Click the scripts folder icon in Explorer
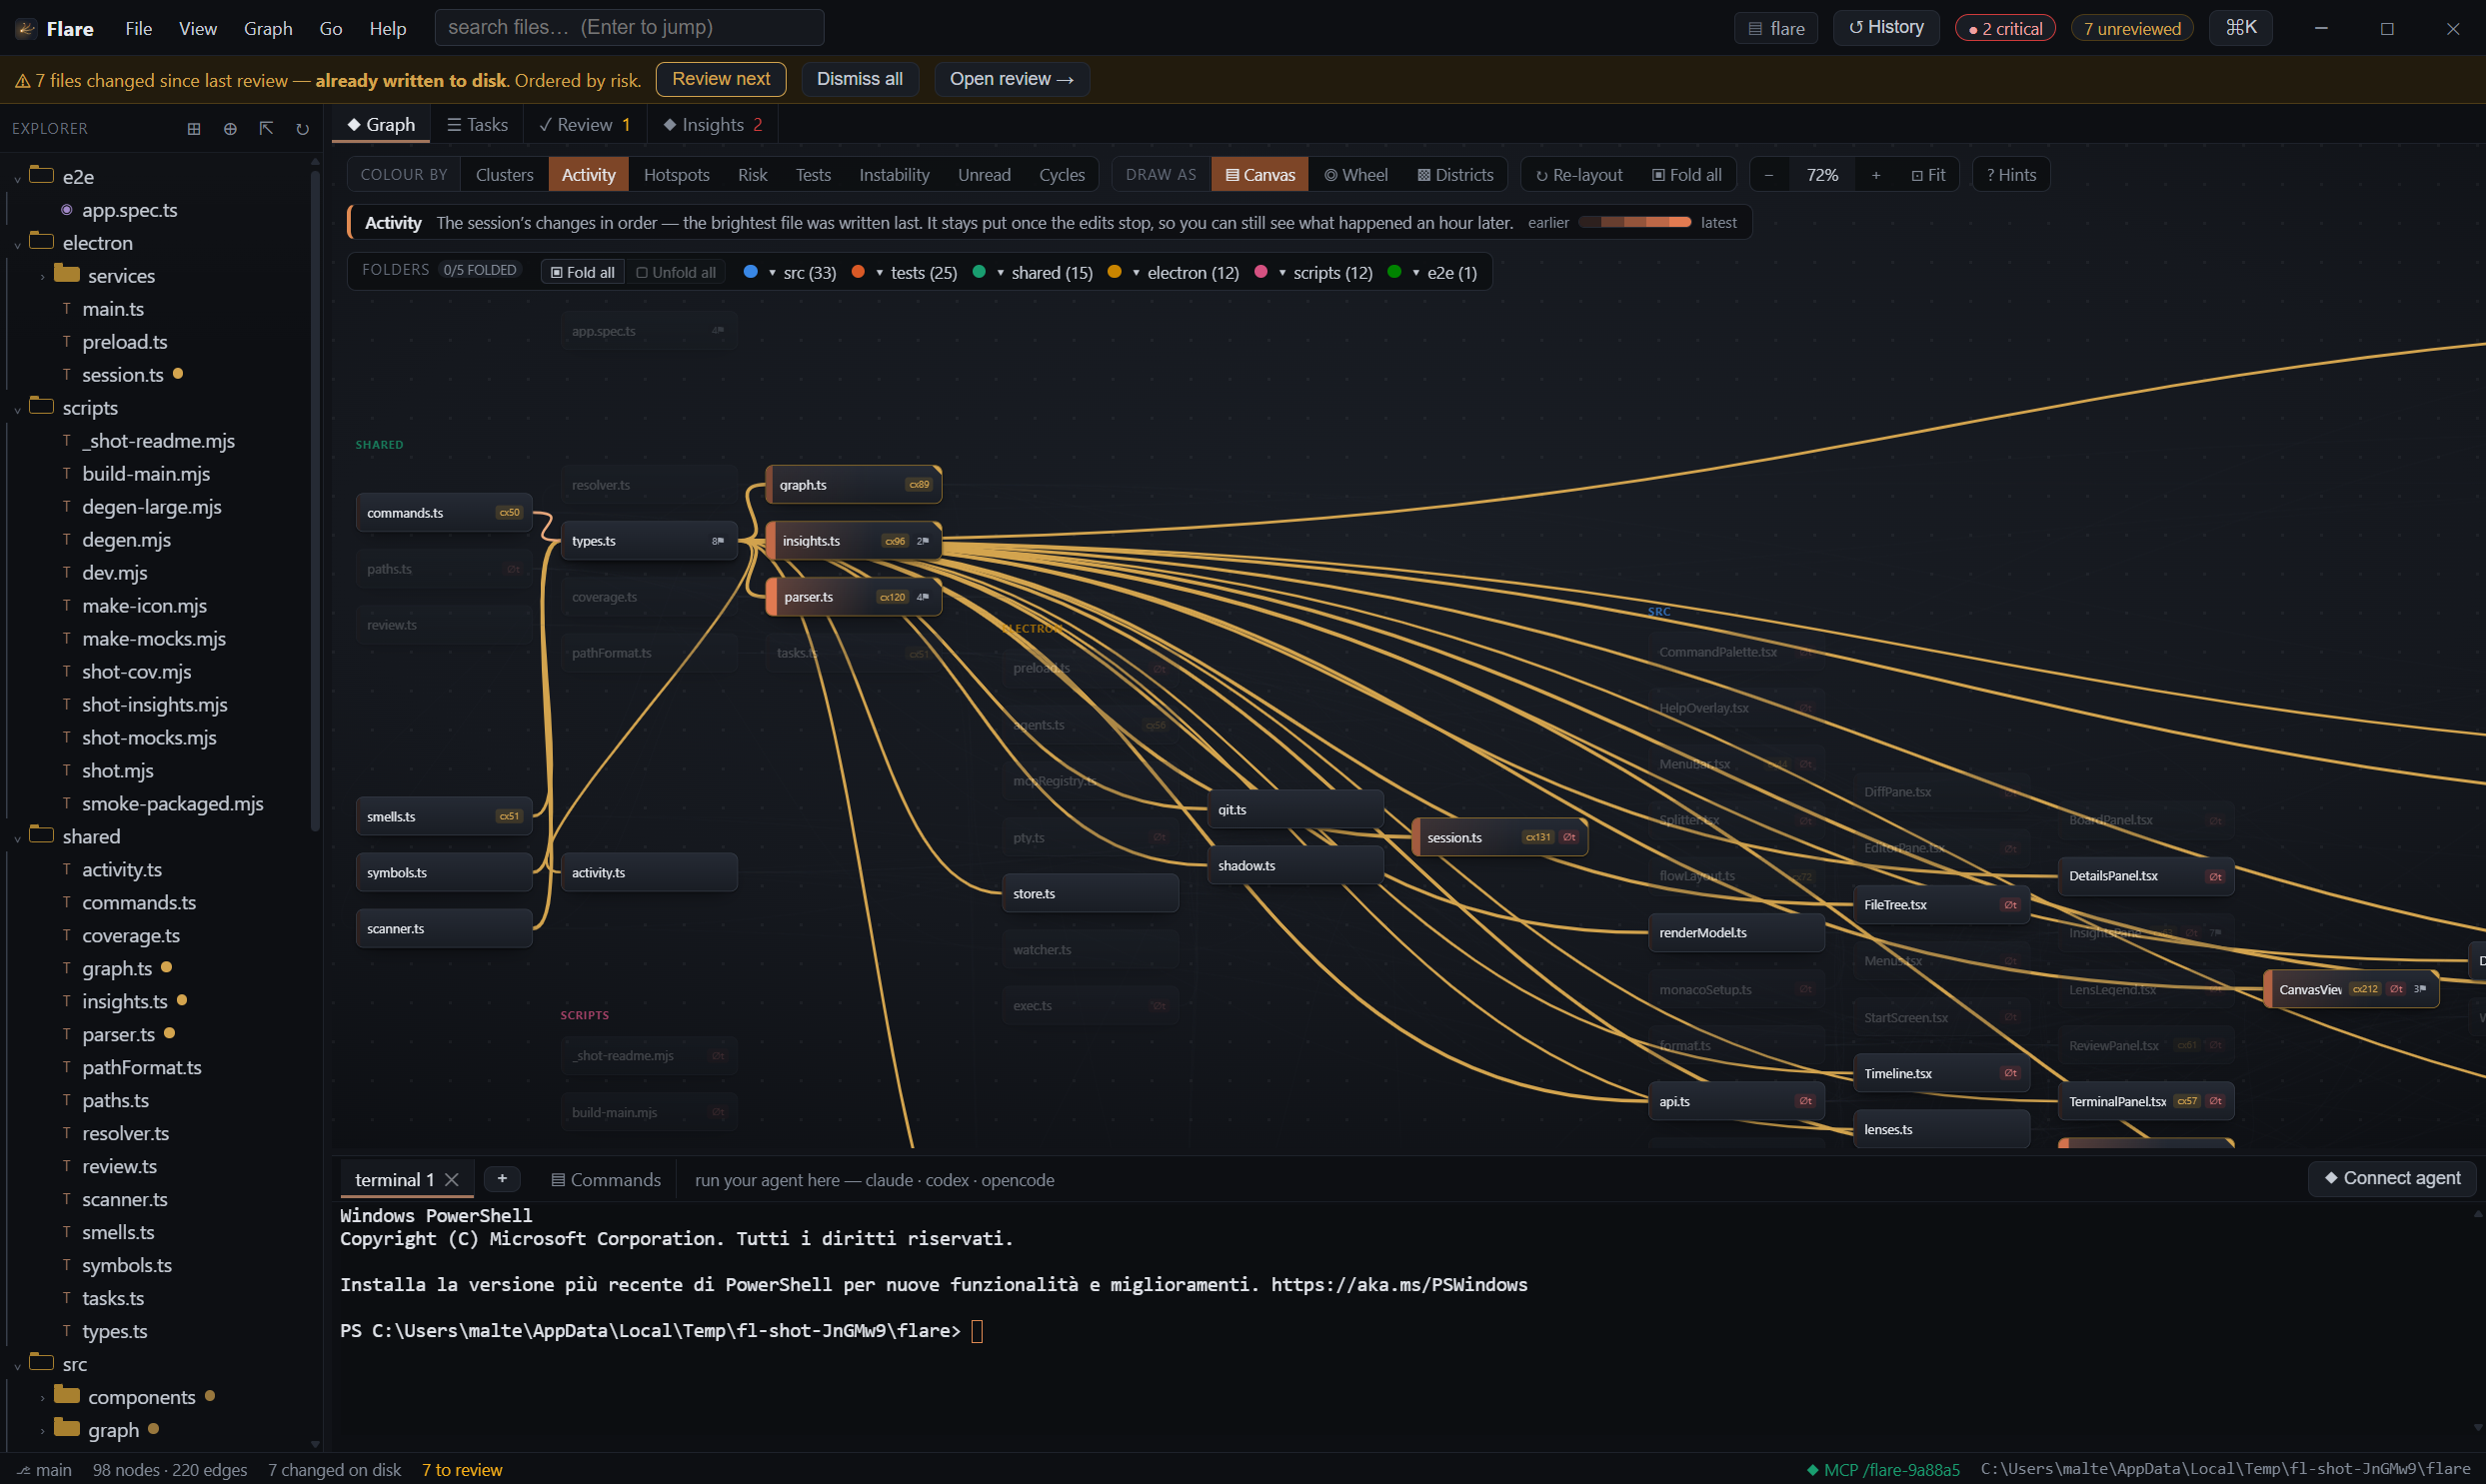Screen dimensions: 2486x1484 pos(42,405)
